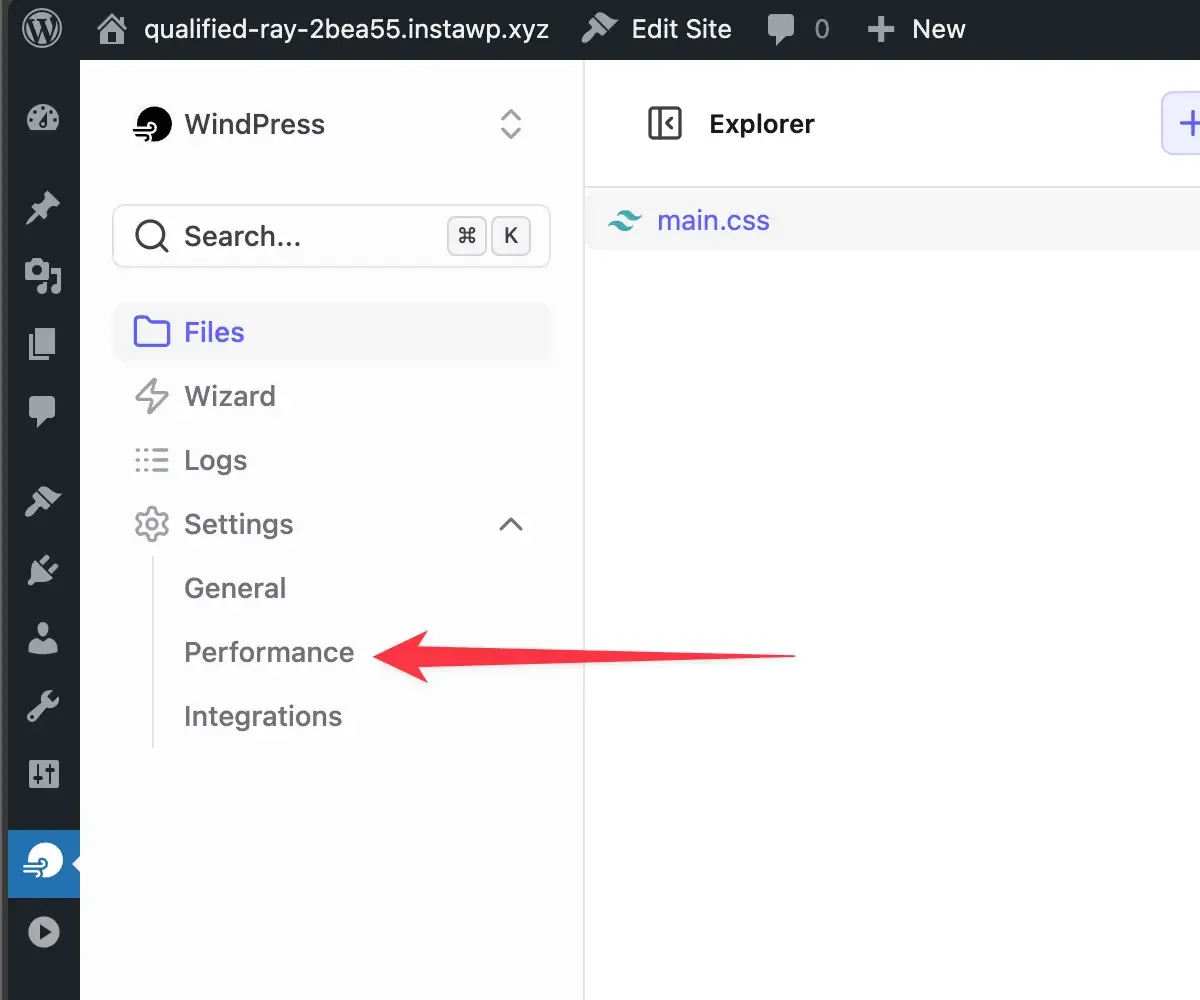
Task: Collapse the Settings section in WindPress
Action: (x=510, y=524)
